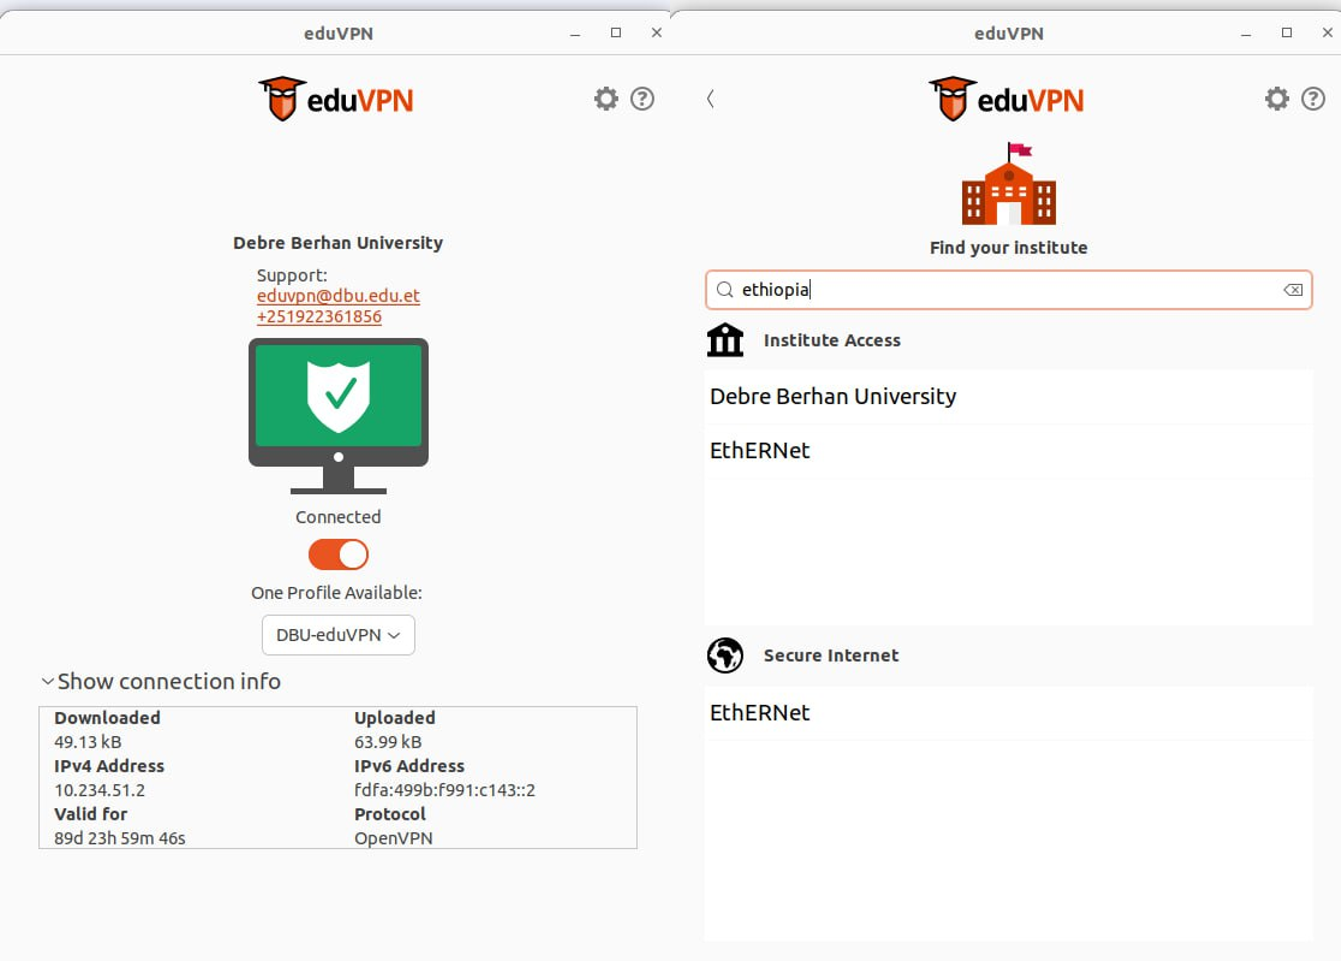Open help icon in right eduVPN window
Image resolution: width=1341 pixels, height=961 pixels.
[1313, 98]
